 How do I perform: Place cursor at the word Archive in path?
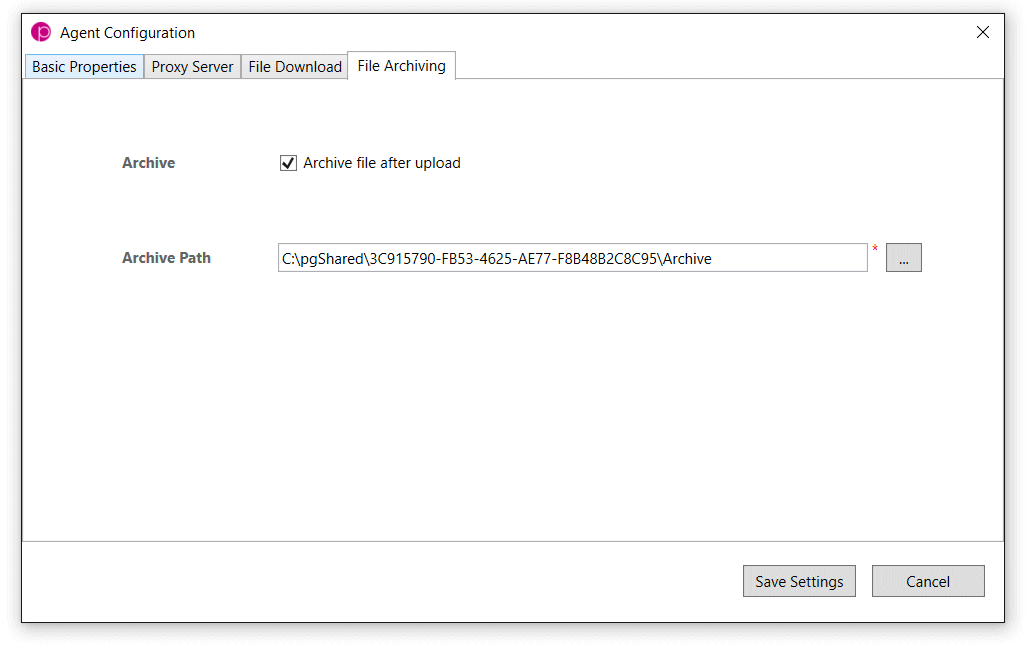[x=687, y=259]
